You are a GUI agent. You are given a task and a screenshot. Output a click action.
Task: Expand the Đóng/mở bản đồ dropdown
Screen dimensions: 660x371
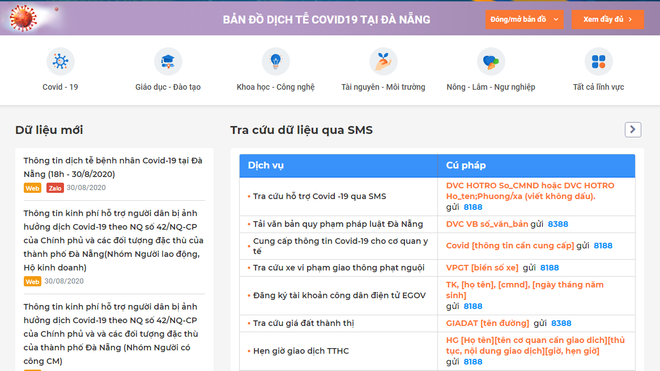coord(524,19)
